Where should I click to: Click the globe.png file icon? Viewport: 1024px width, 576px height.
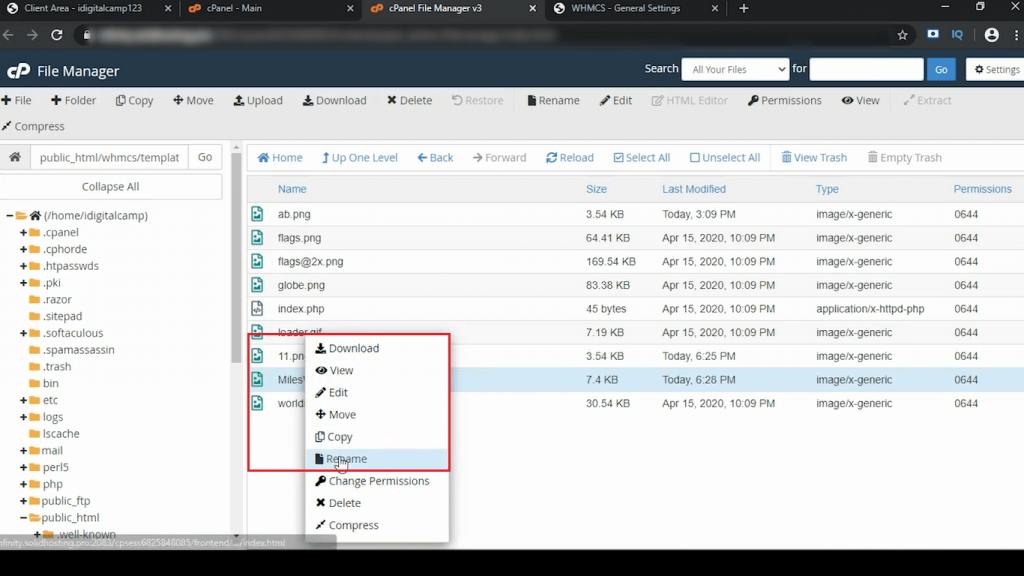click(258, 285)
